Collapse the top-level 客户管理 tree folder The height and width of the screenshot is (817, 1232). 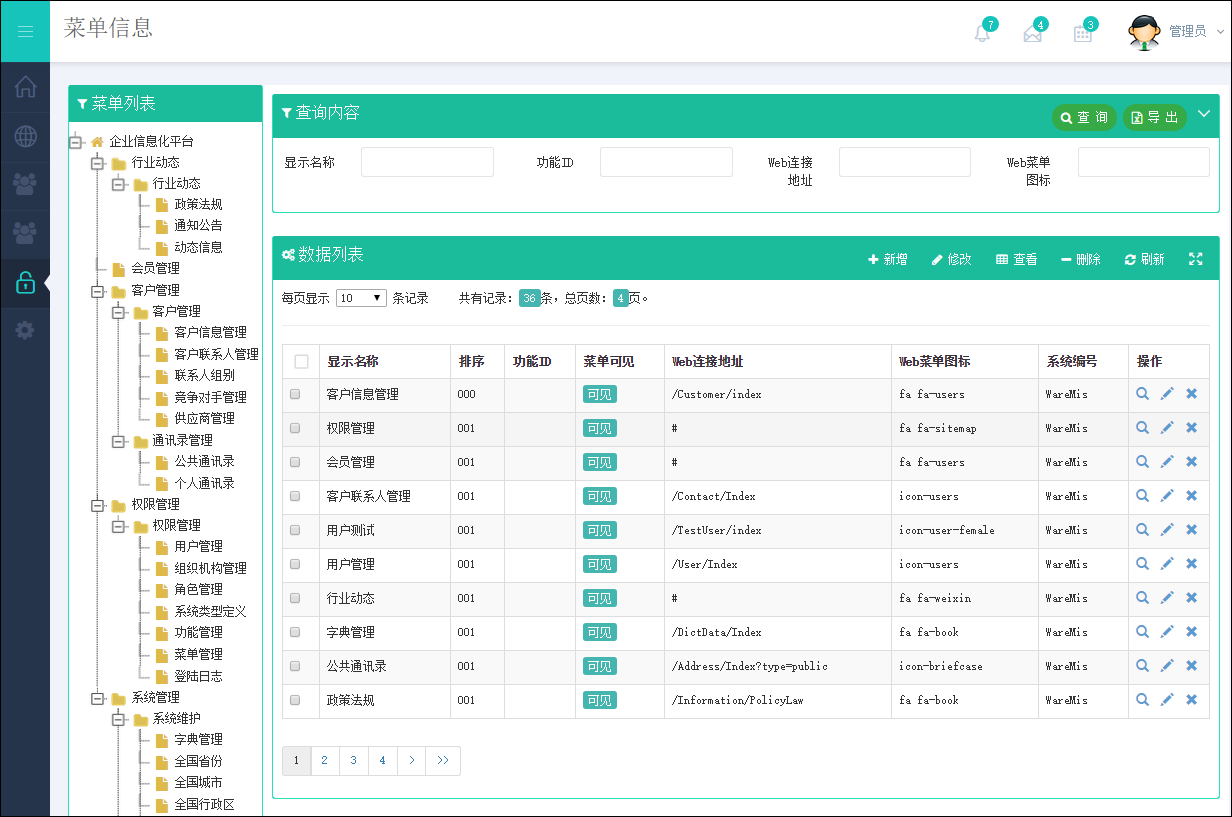click(97, 291)
